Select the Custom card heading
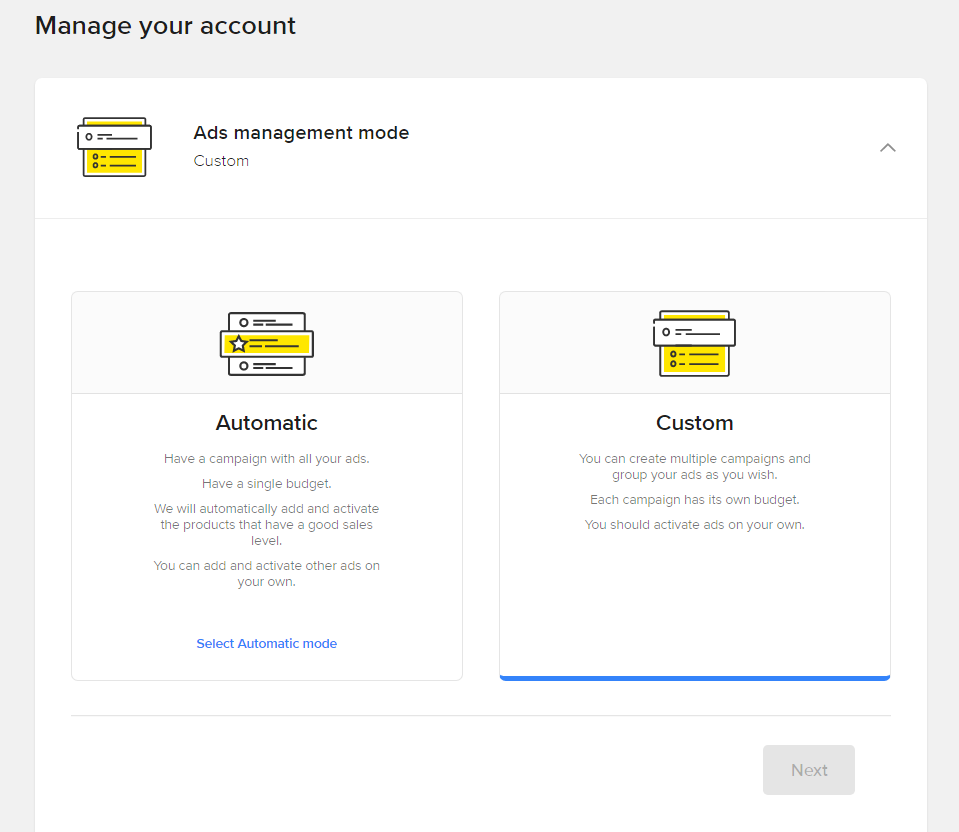The height and width of the screenshot is (832, 959). coord(694,423)
